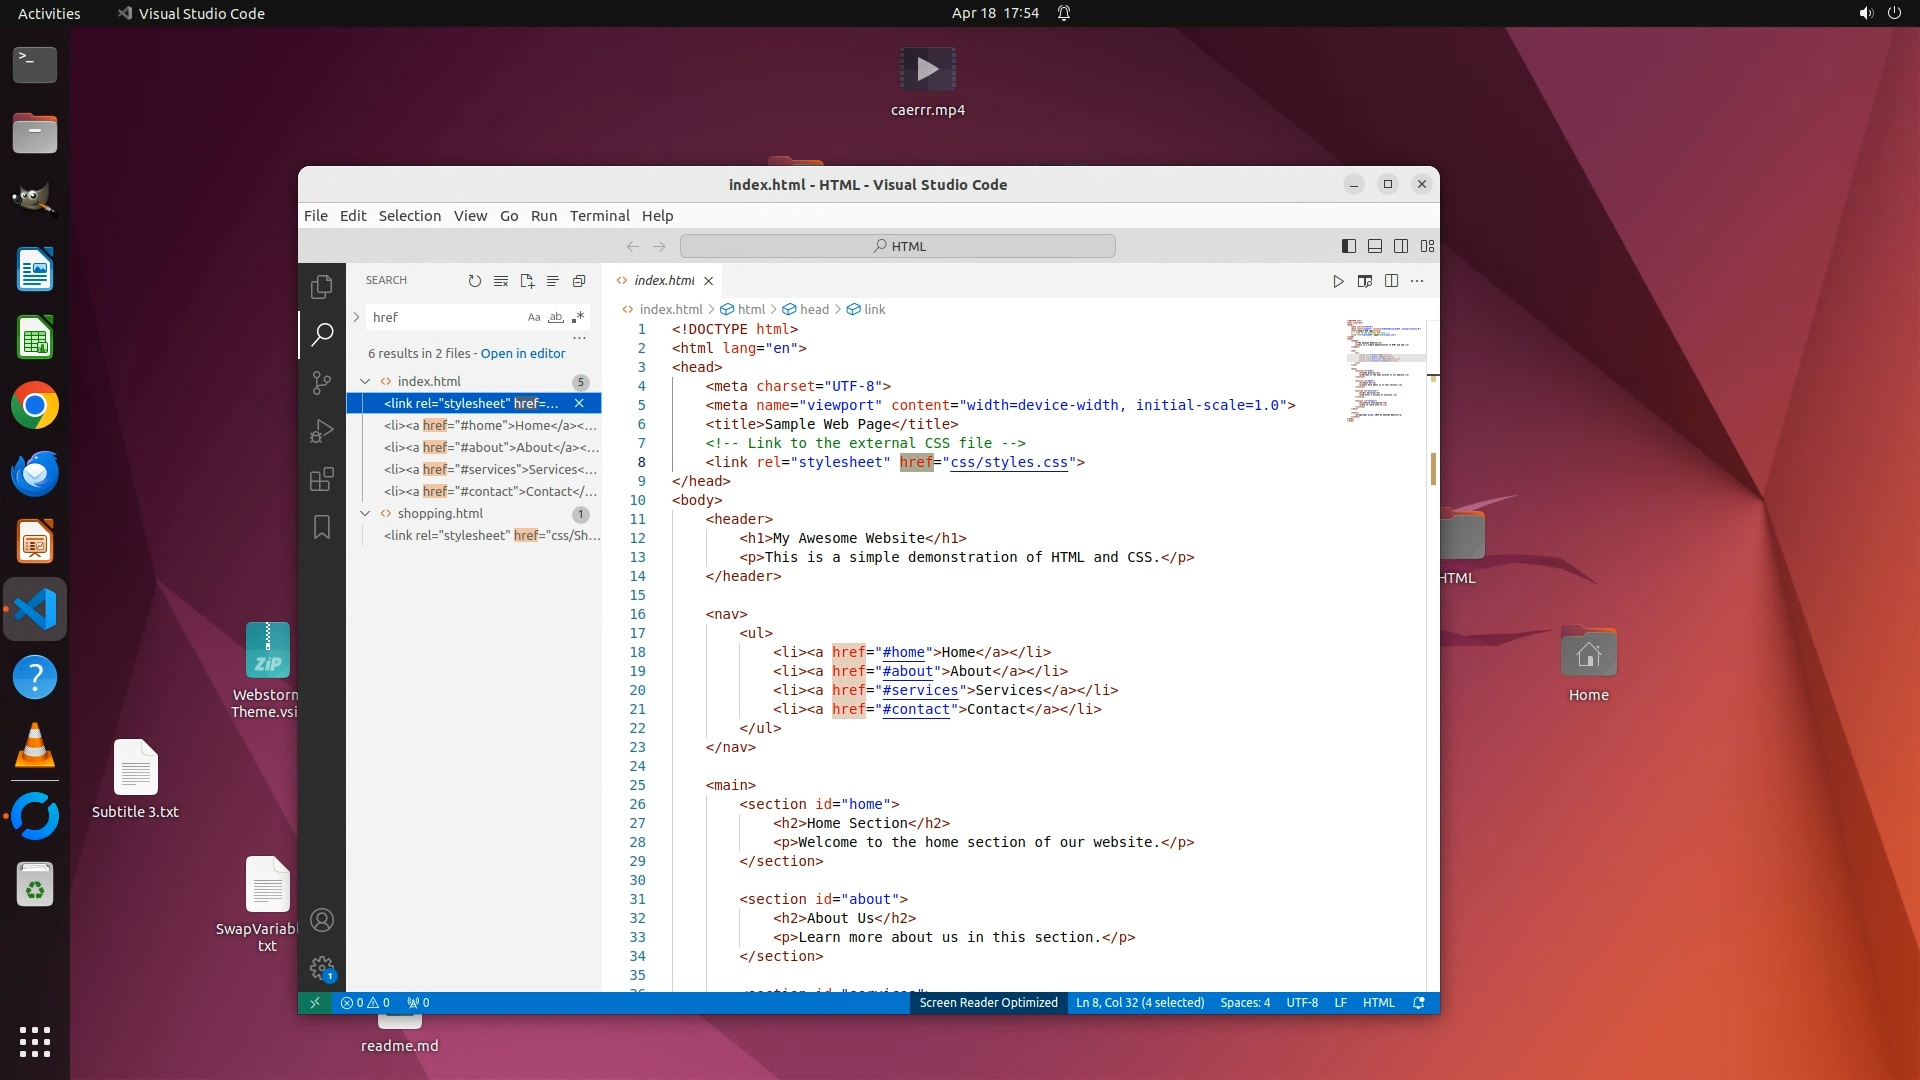1920x1080 pixels.
Task: Open the Source Control view
Action: (x=321, y=383)
